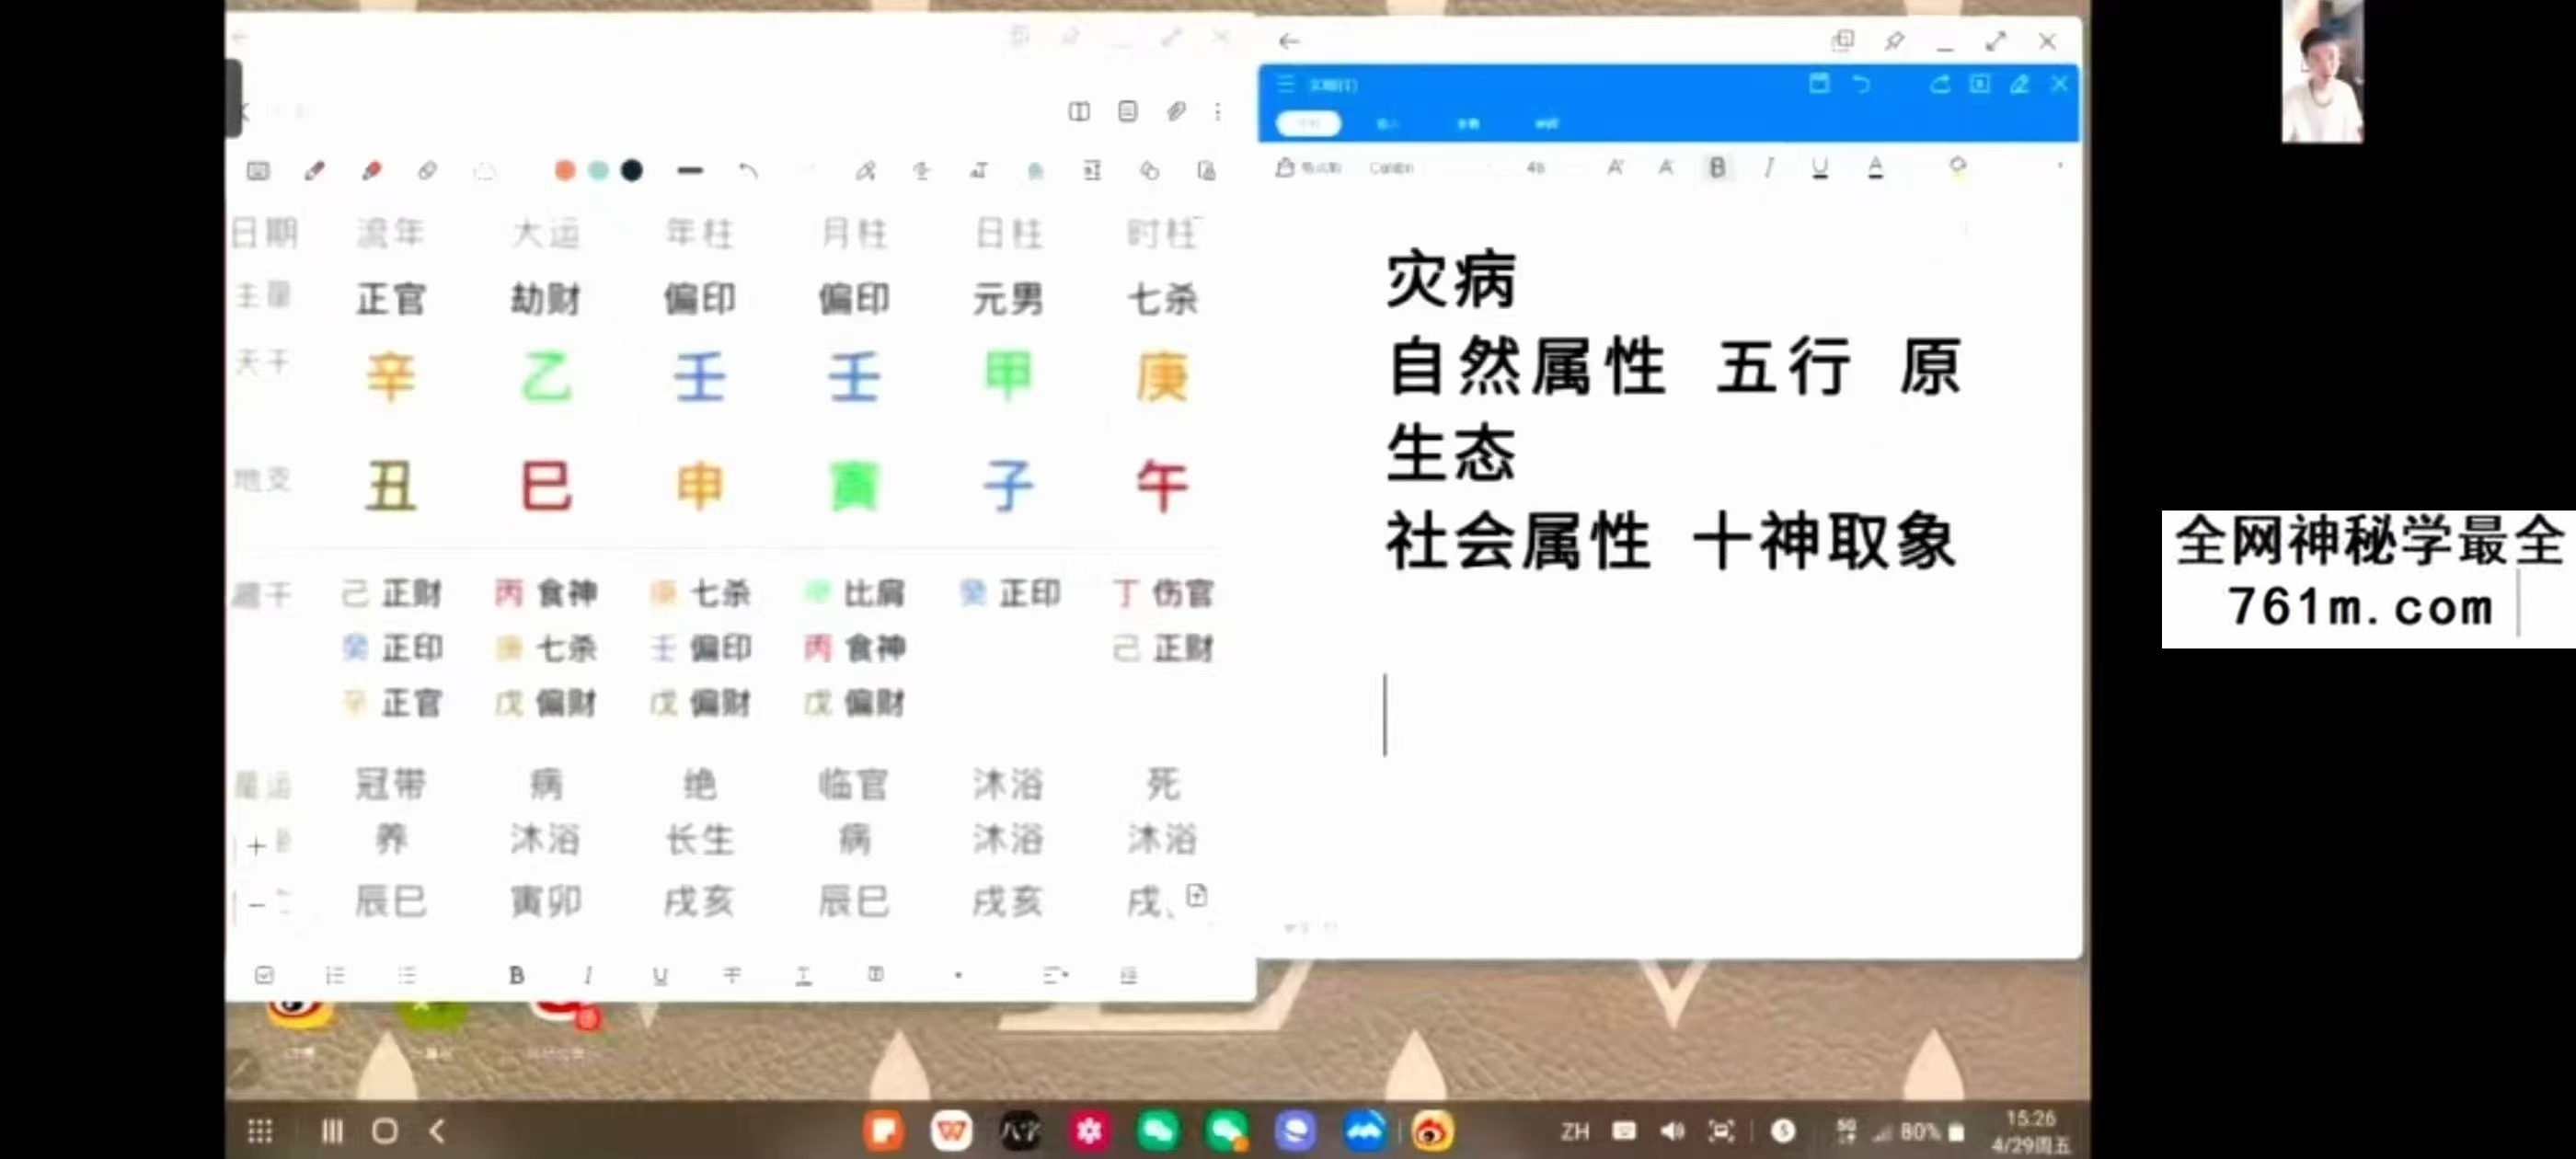Open the edit pencil icon in blue header
Image resolution: width=2576 pixels, height=1159 pixels.
2019,84
